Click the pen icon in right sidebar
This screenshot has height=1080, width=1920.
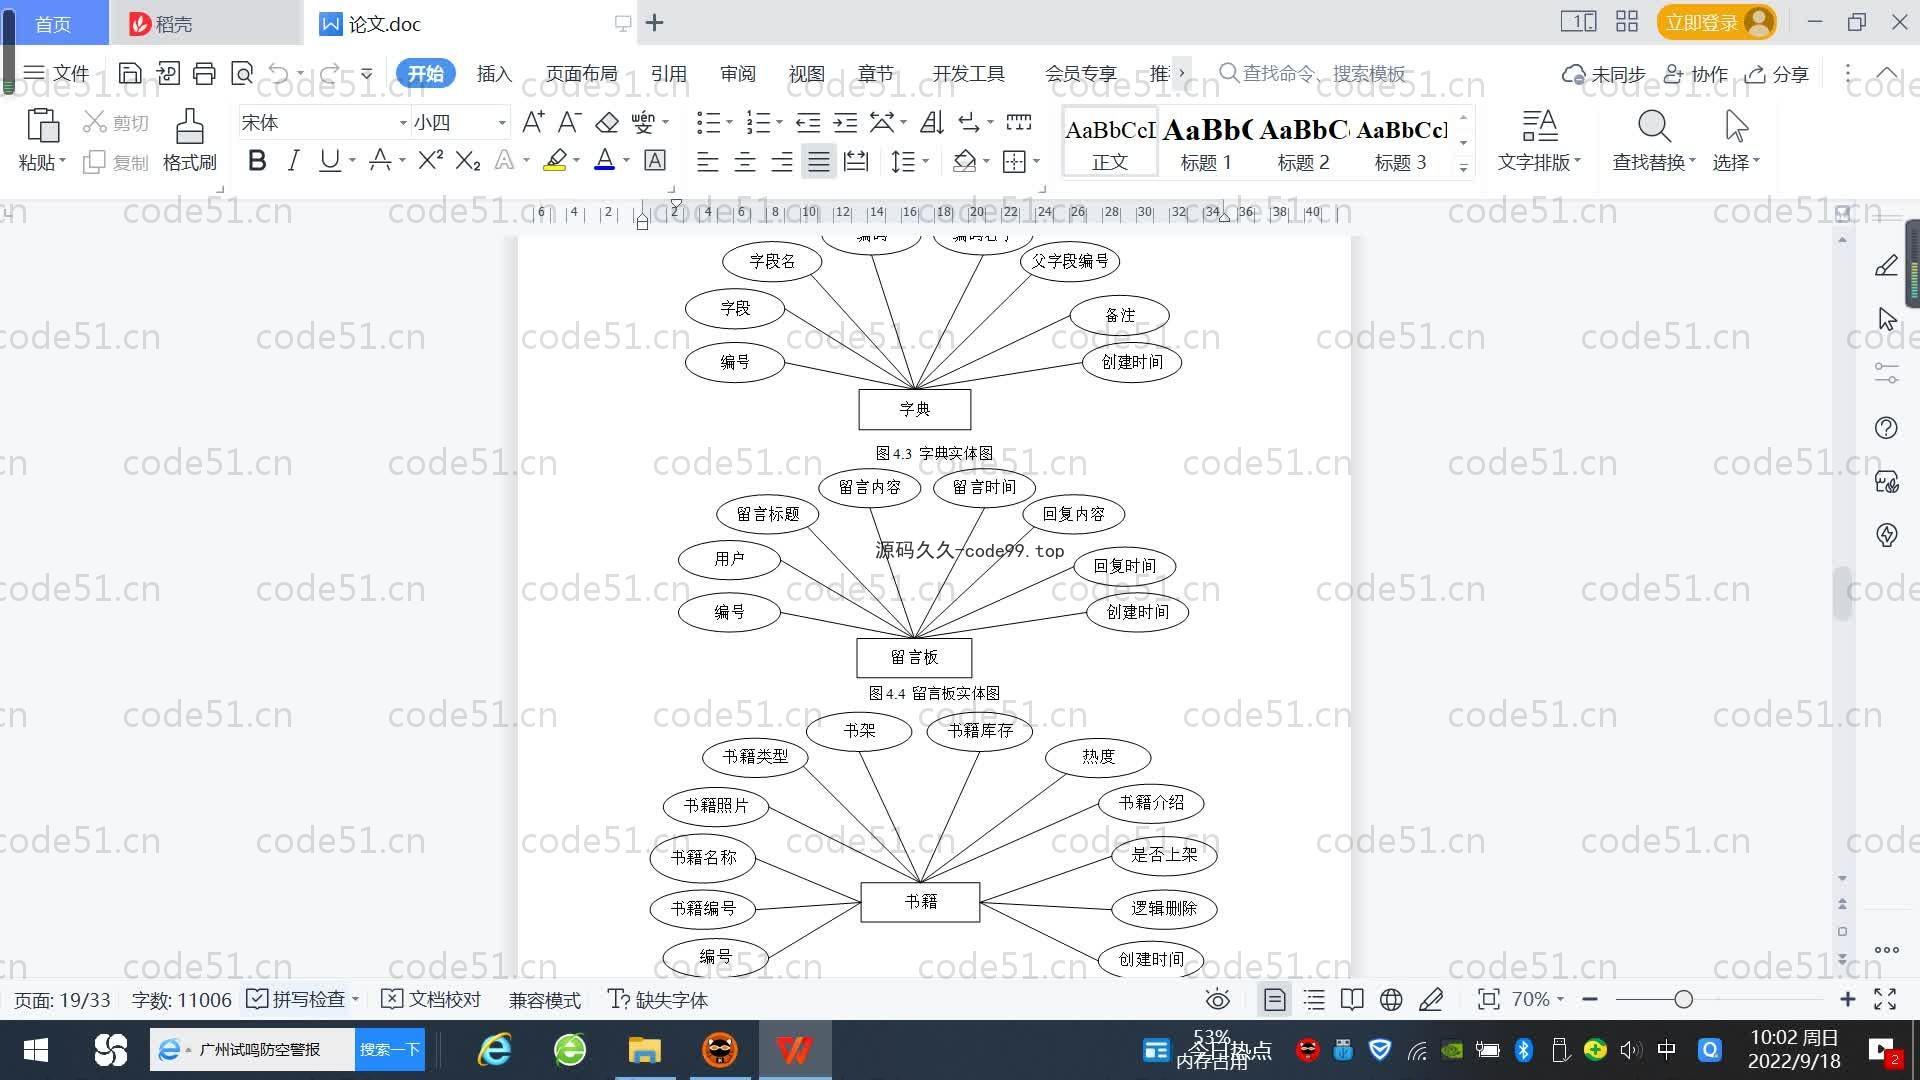tap(1886, 266)
